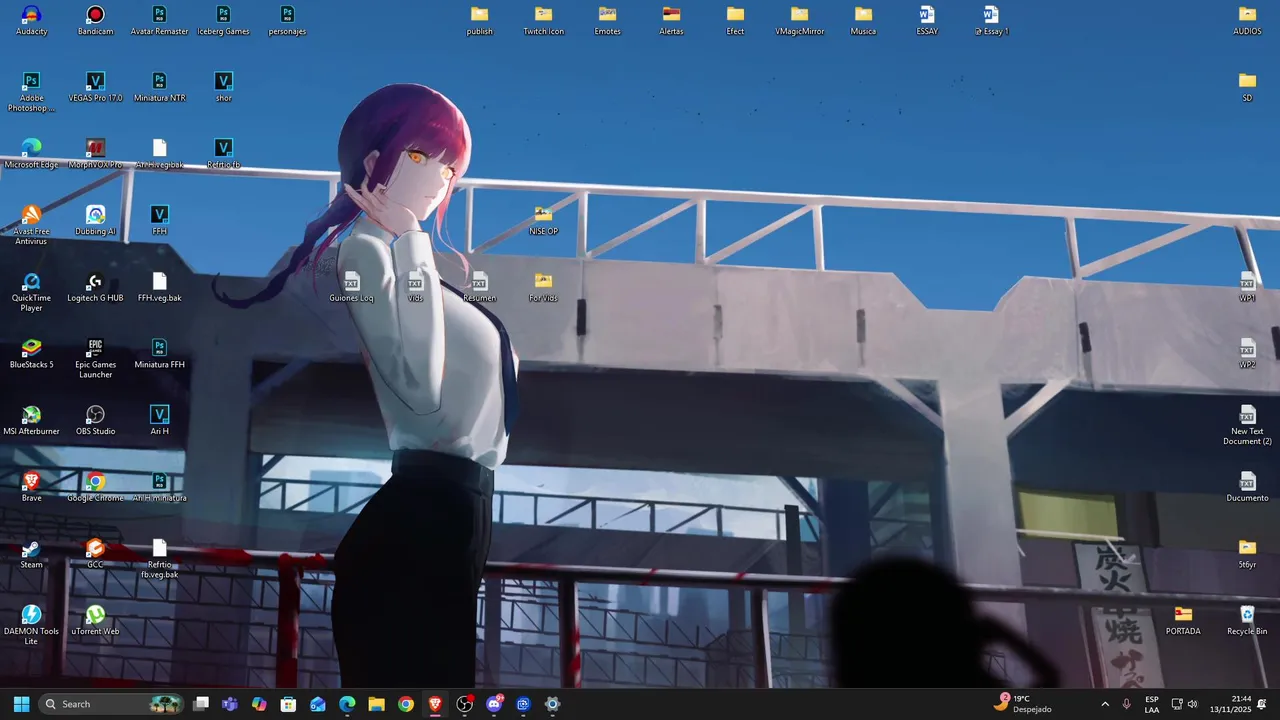Select New Text Document (2) file

(1247, 426)
